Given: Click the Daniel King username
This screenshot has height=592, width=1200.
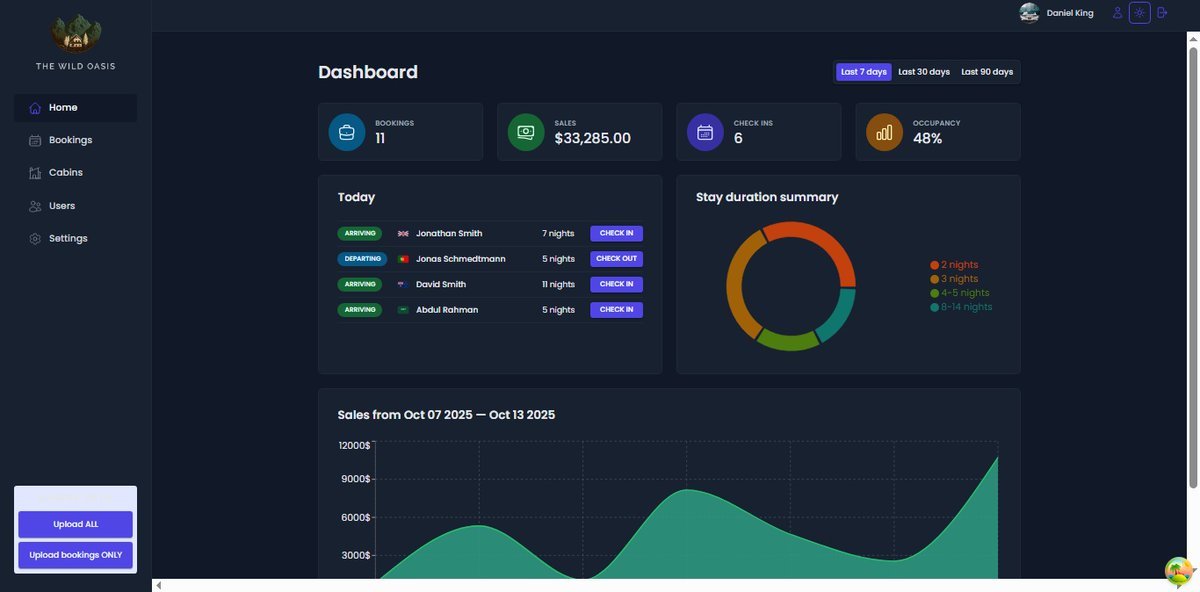Looking at the screenshot, I should point(1070,13).
